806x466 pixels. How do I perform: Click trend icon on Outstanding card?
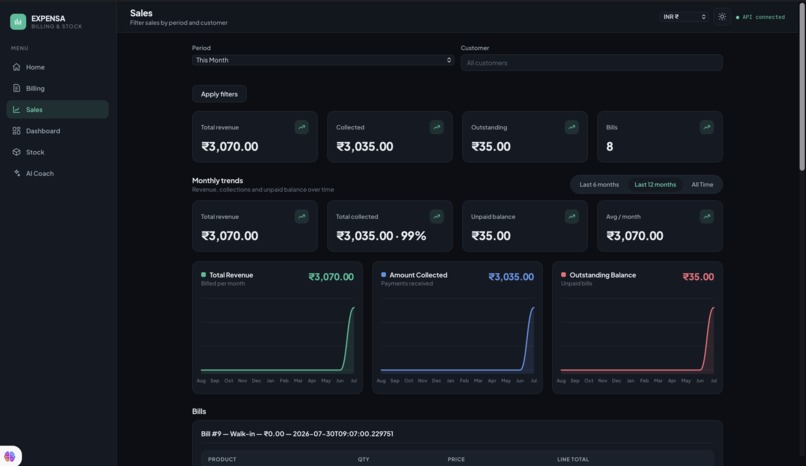572,127
